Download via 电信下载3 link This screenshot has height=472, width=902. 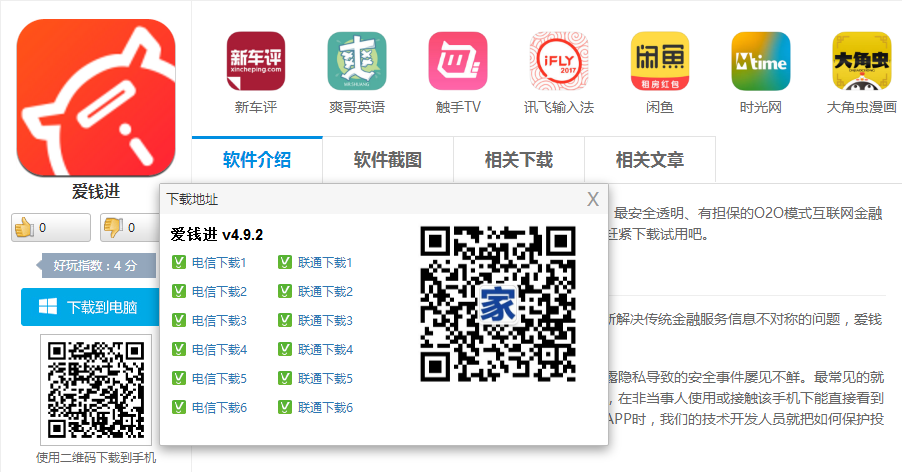[x=219, y=321]
